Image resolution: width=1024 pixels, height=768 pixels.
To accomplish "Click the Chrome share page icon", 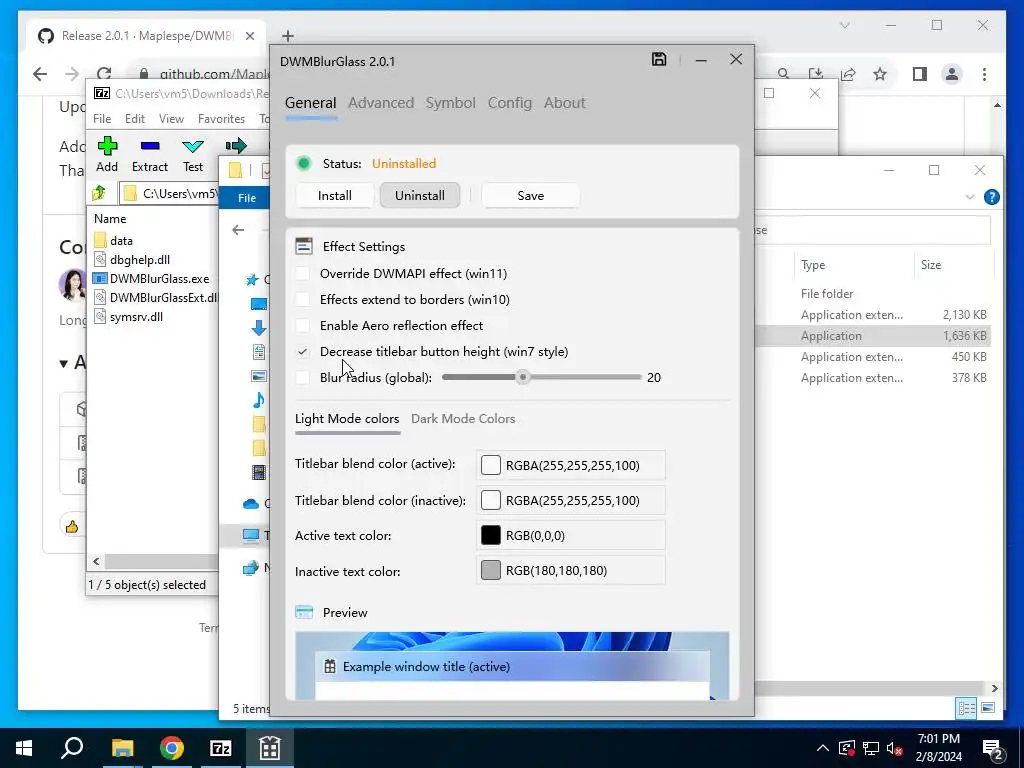I will pos(848,74).
